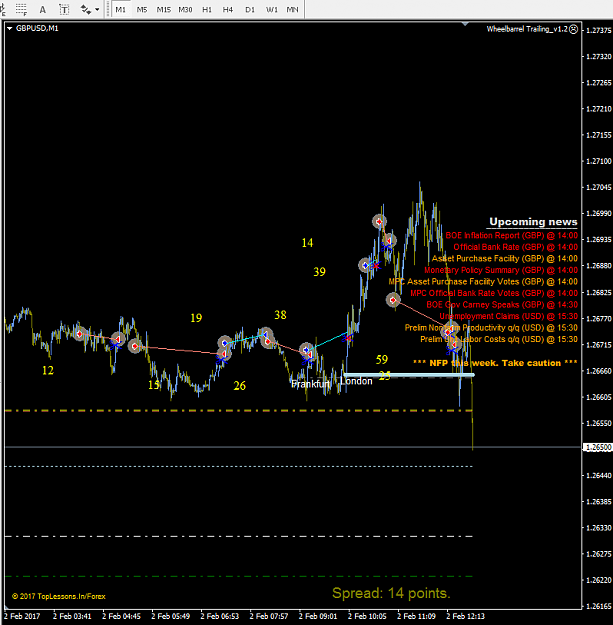613x625 pixels.
Task: Click the 2 Feb 2017 time axis label
Action: [22, 616]
